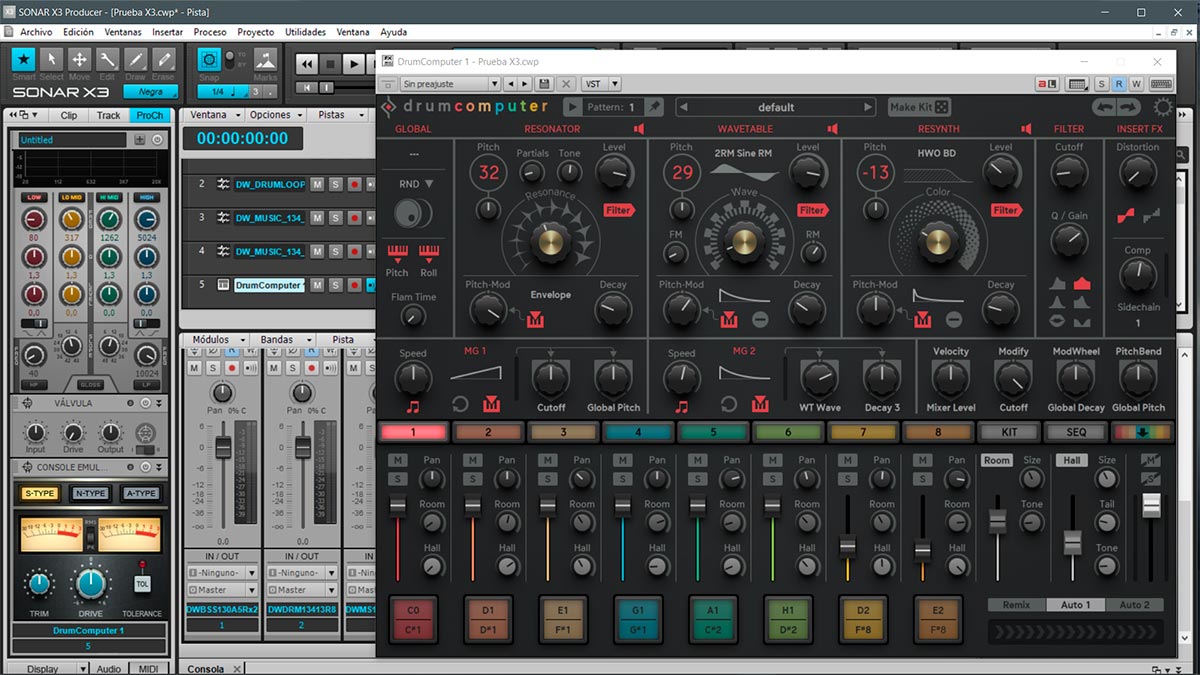Open the Insertar menu

(x=168, y=32)
